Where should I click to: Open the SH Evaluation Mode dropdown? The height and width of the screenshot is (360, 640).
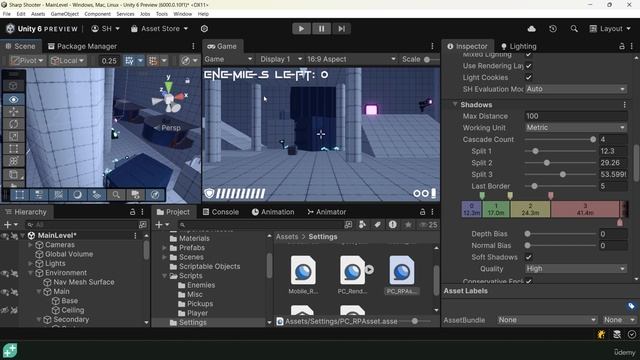click(576, 89)
